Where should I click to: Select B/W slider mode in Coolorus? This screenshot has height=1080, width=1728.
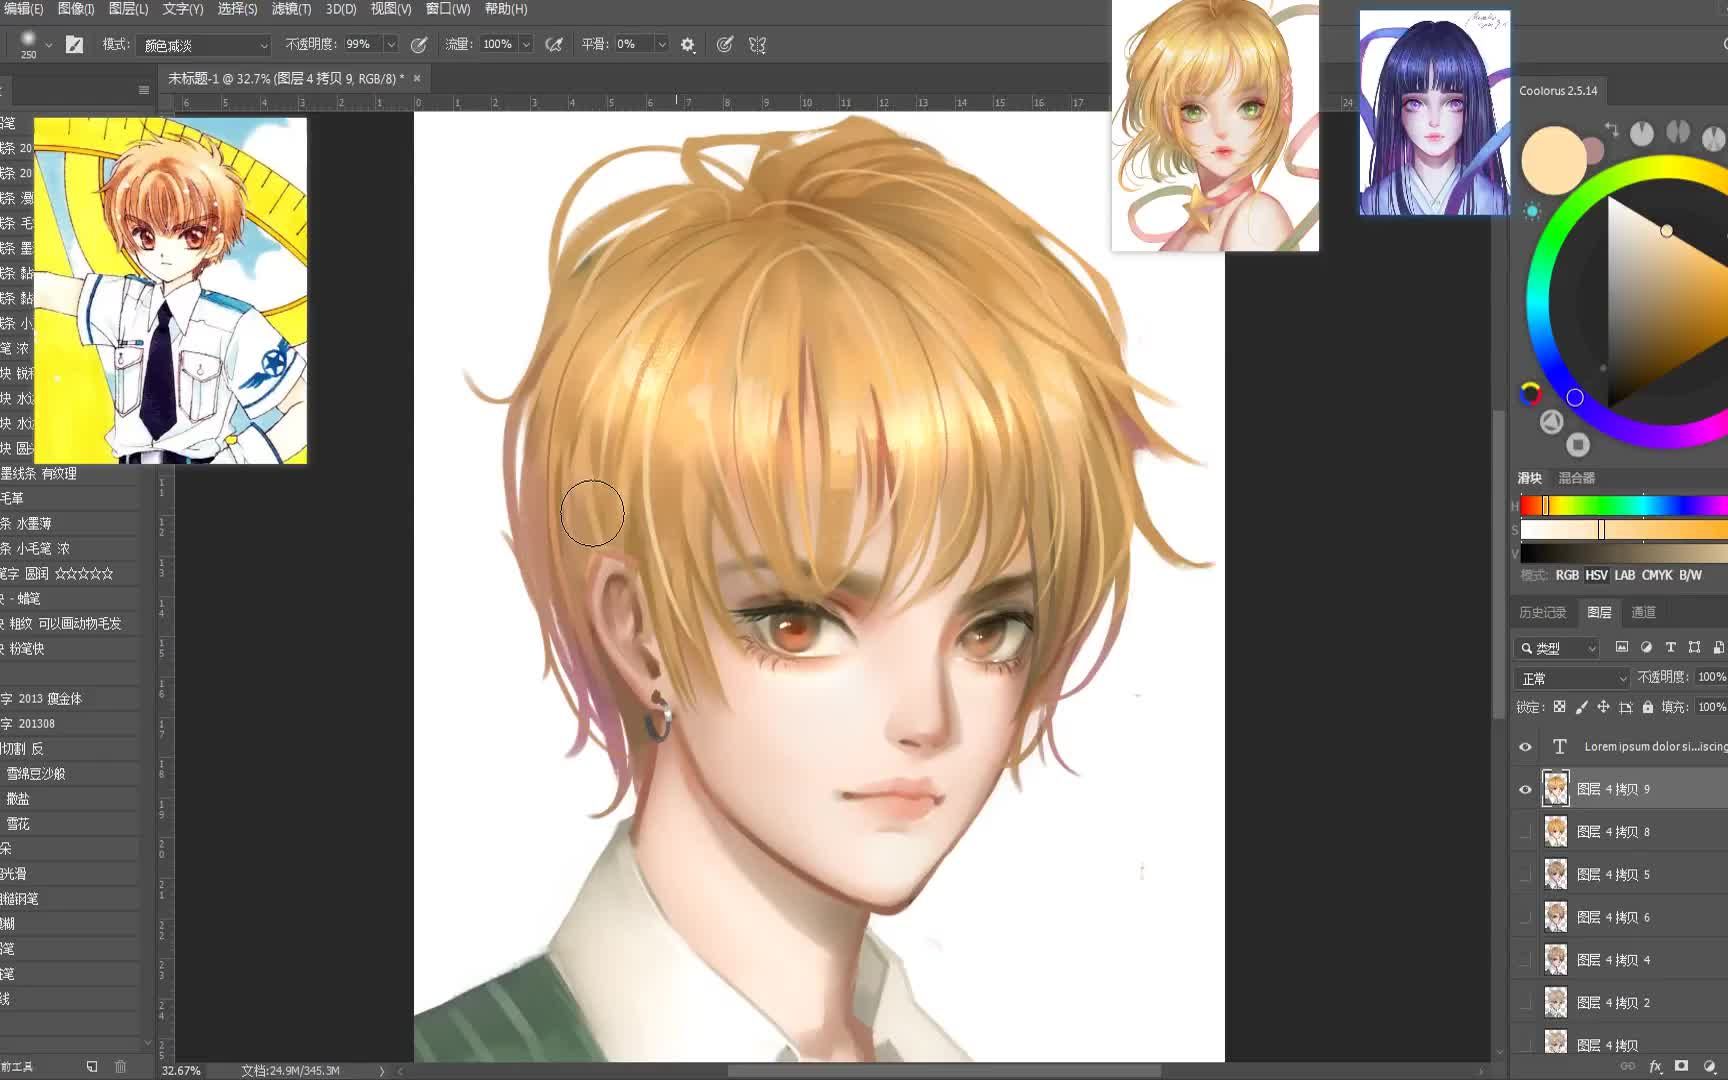1690,575
